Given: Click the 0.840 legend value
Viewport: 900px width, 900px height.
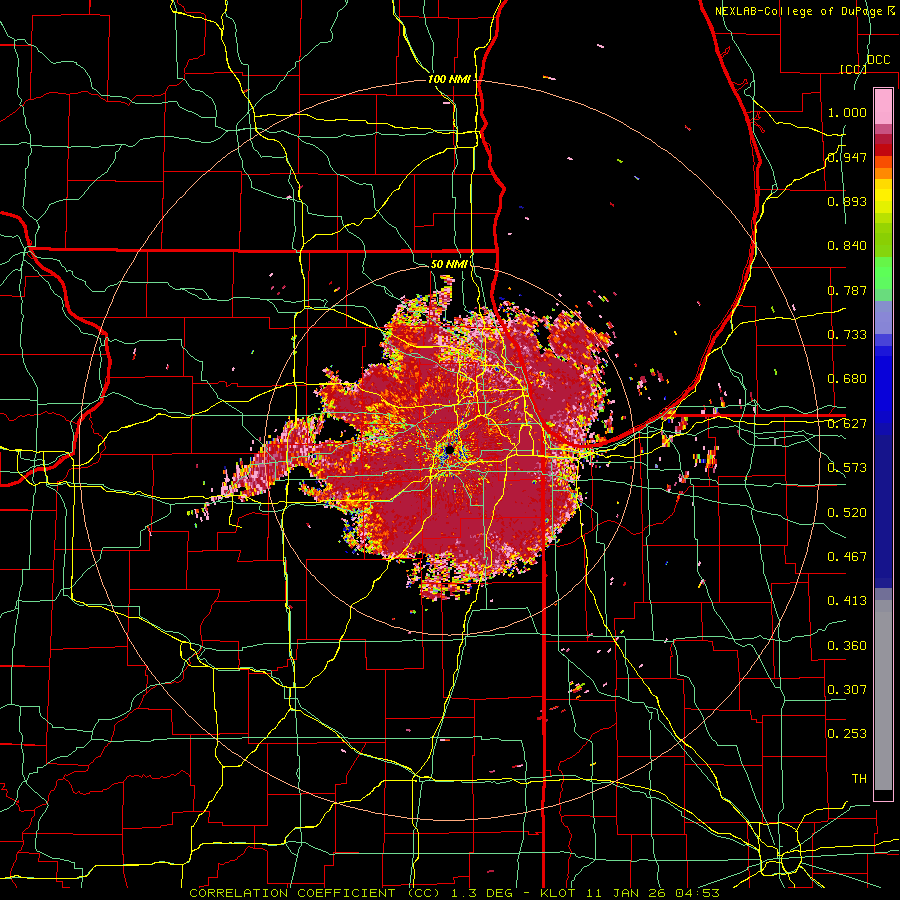Looking at the screenshot, I should click(847, 246).
